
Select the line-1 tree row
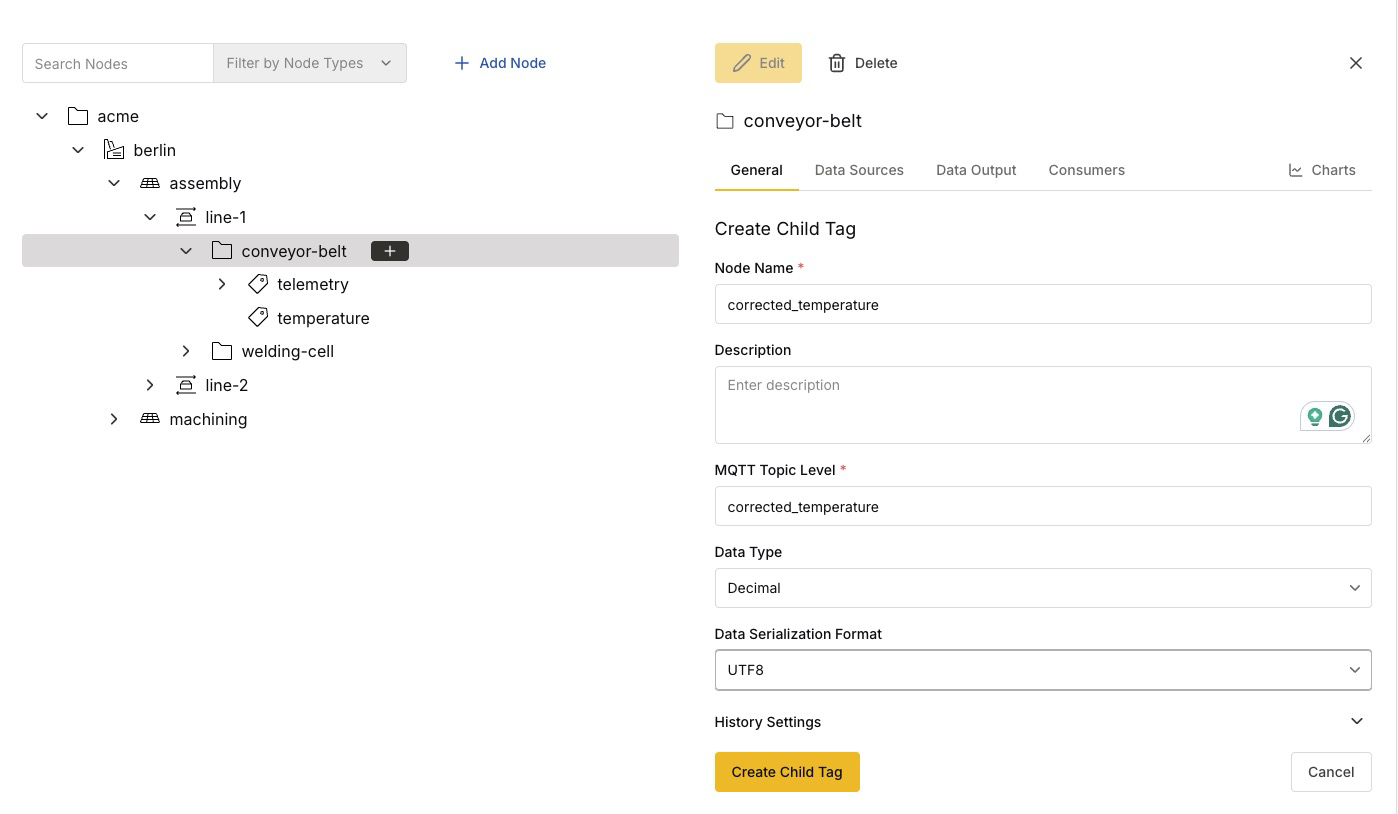click(350, 217)
